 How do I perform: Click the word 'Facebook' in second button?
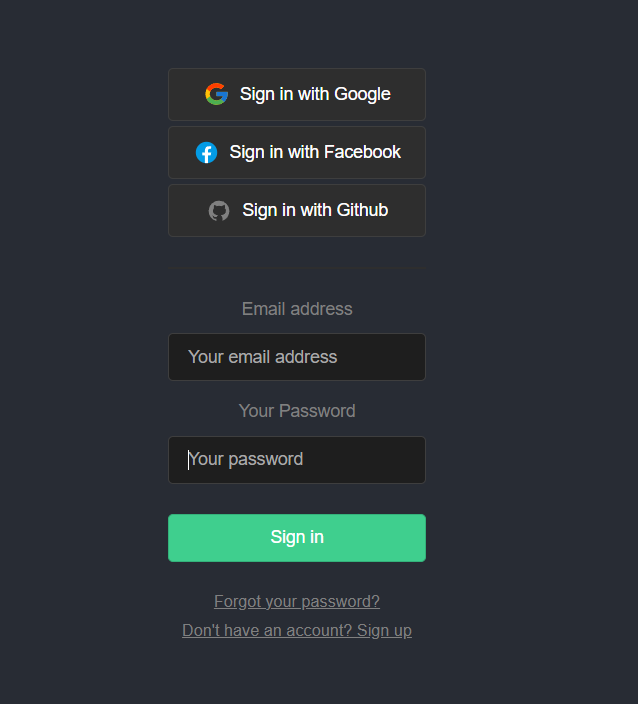(362, 152)
